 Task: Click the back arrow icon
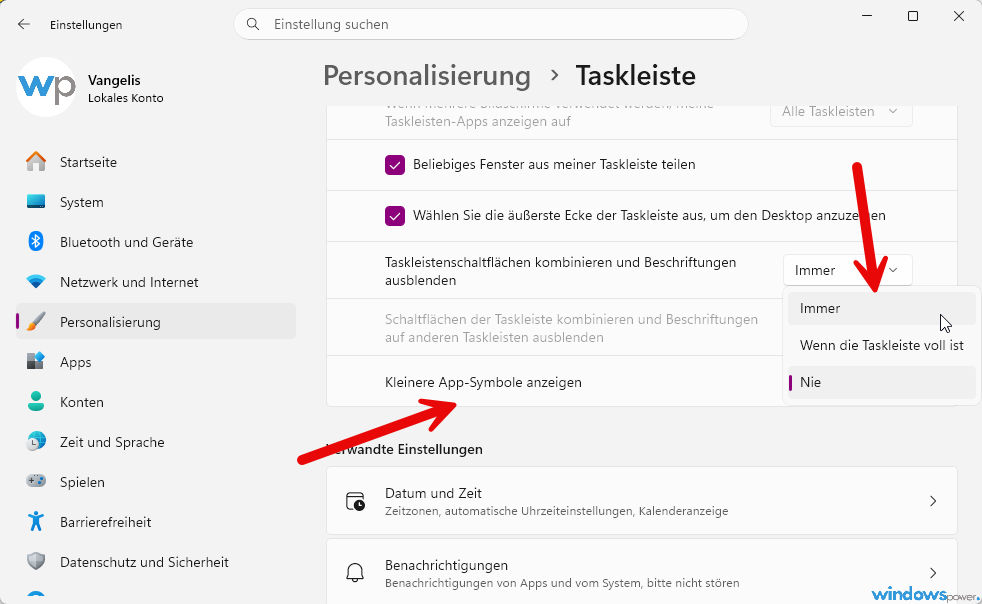24,24
